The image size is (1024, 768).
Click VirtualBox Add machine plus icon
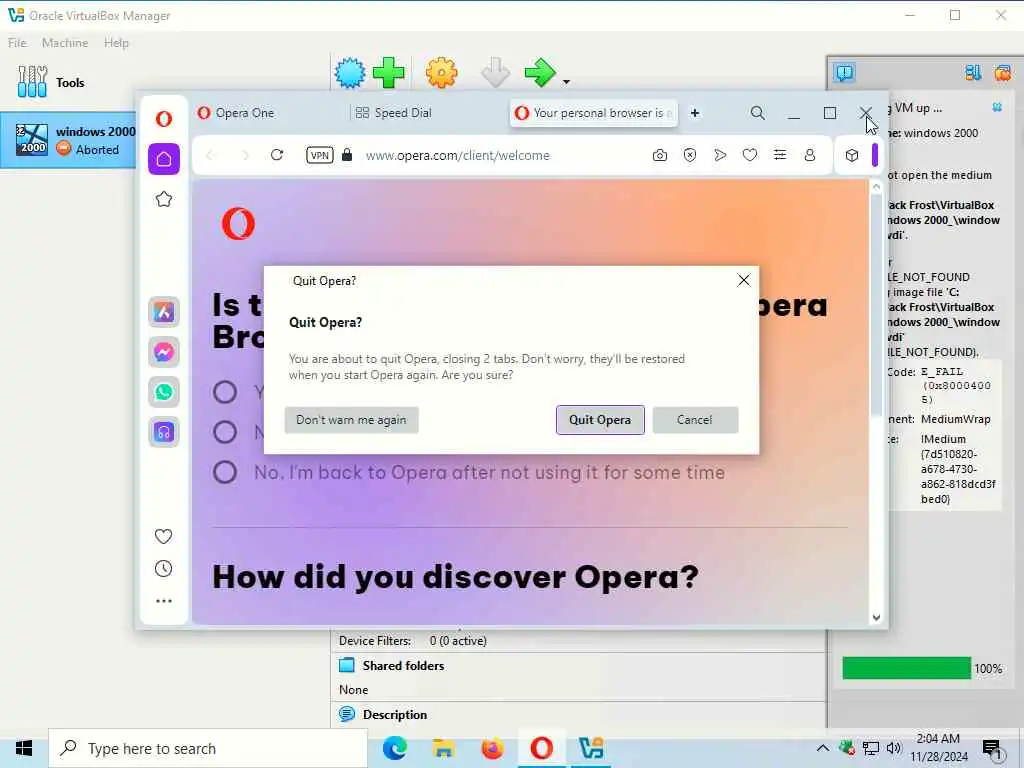click(x=389, y=72)
